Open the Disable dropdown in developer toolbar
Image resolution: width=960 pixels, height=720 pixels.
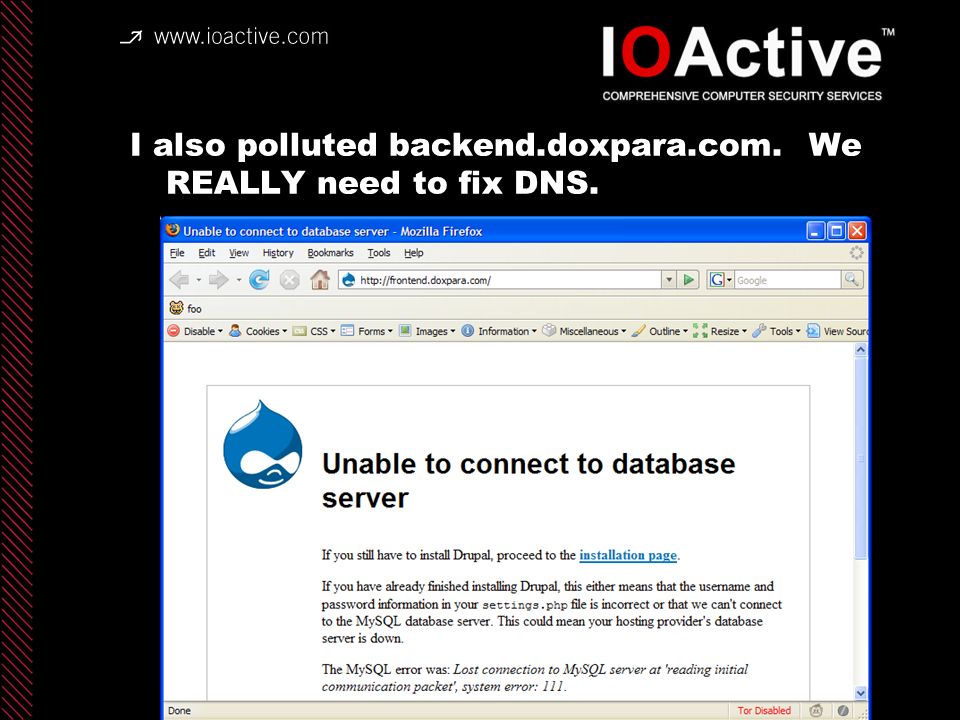point(195,331)
